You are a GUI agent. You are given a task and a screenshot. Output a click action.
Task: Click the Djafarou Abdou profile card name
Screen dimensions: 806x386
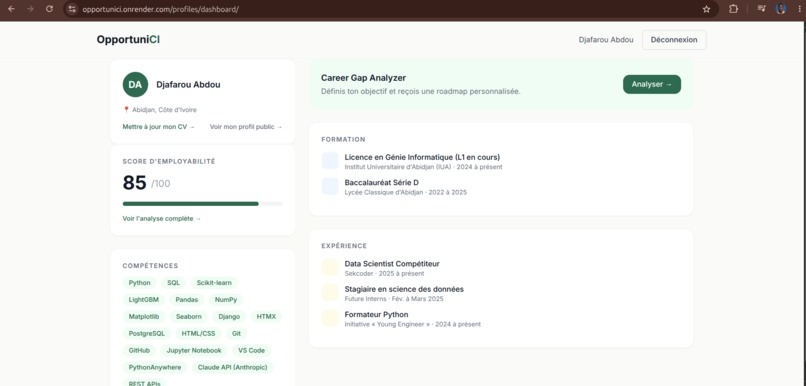188,84
